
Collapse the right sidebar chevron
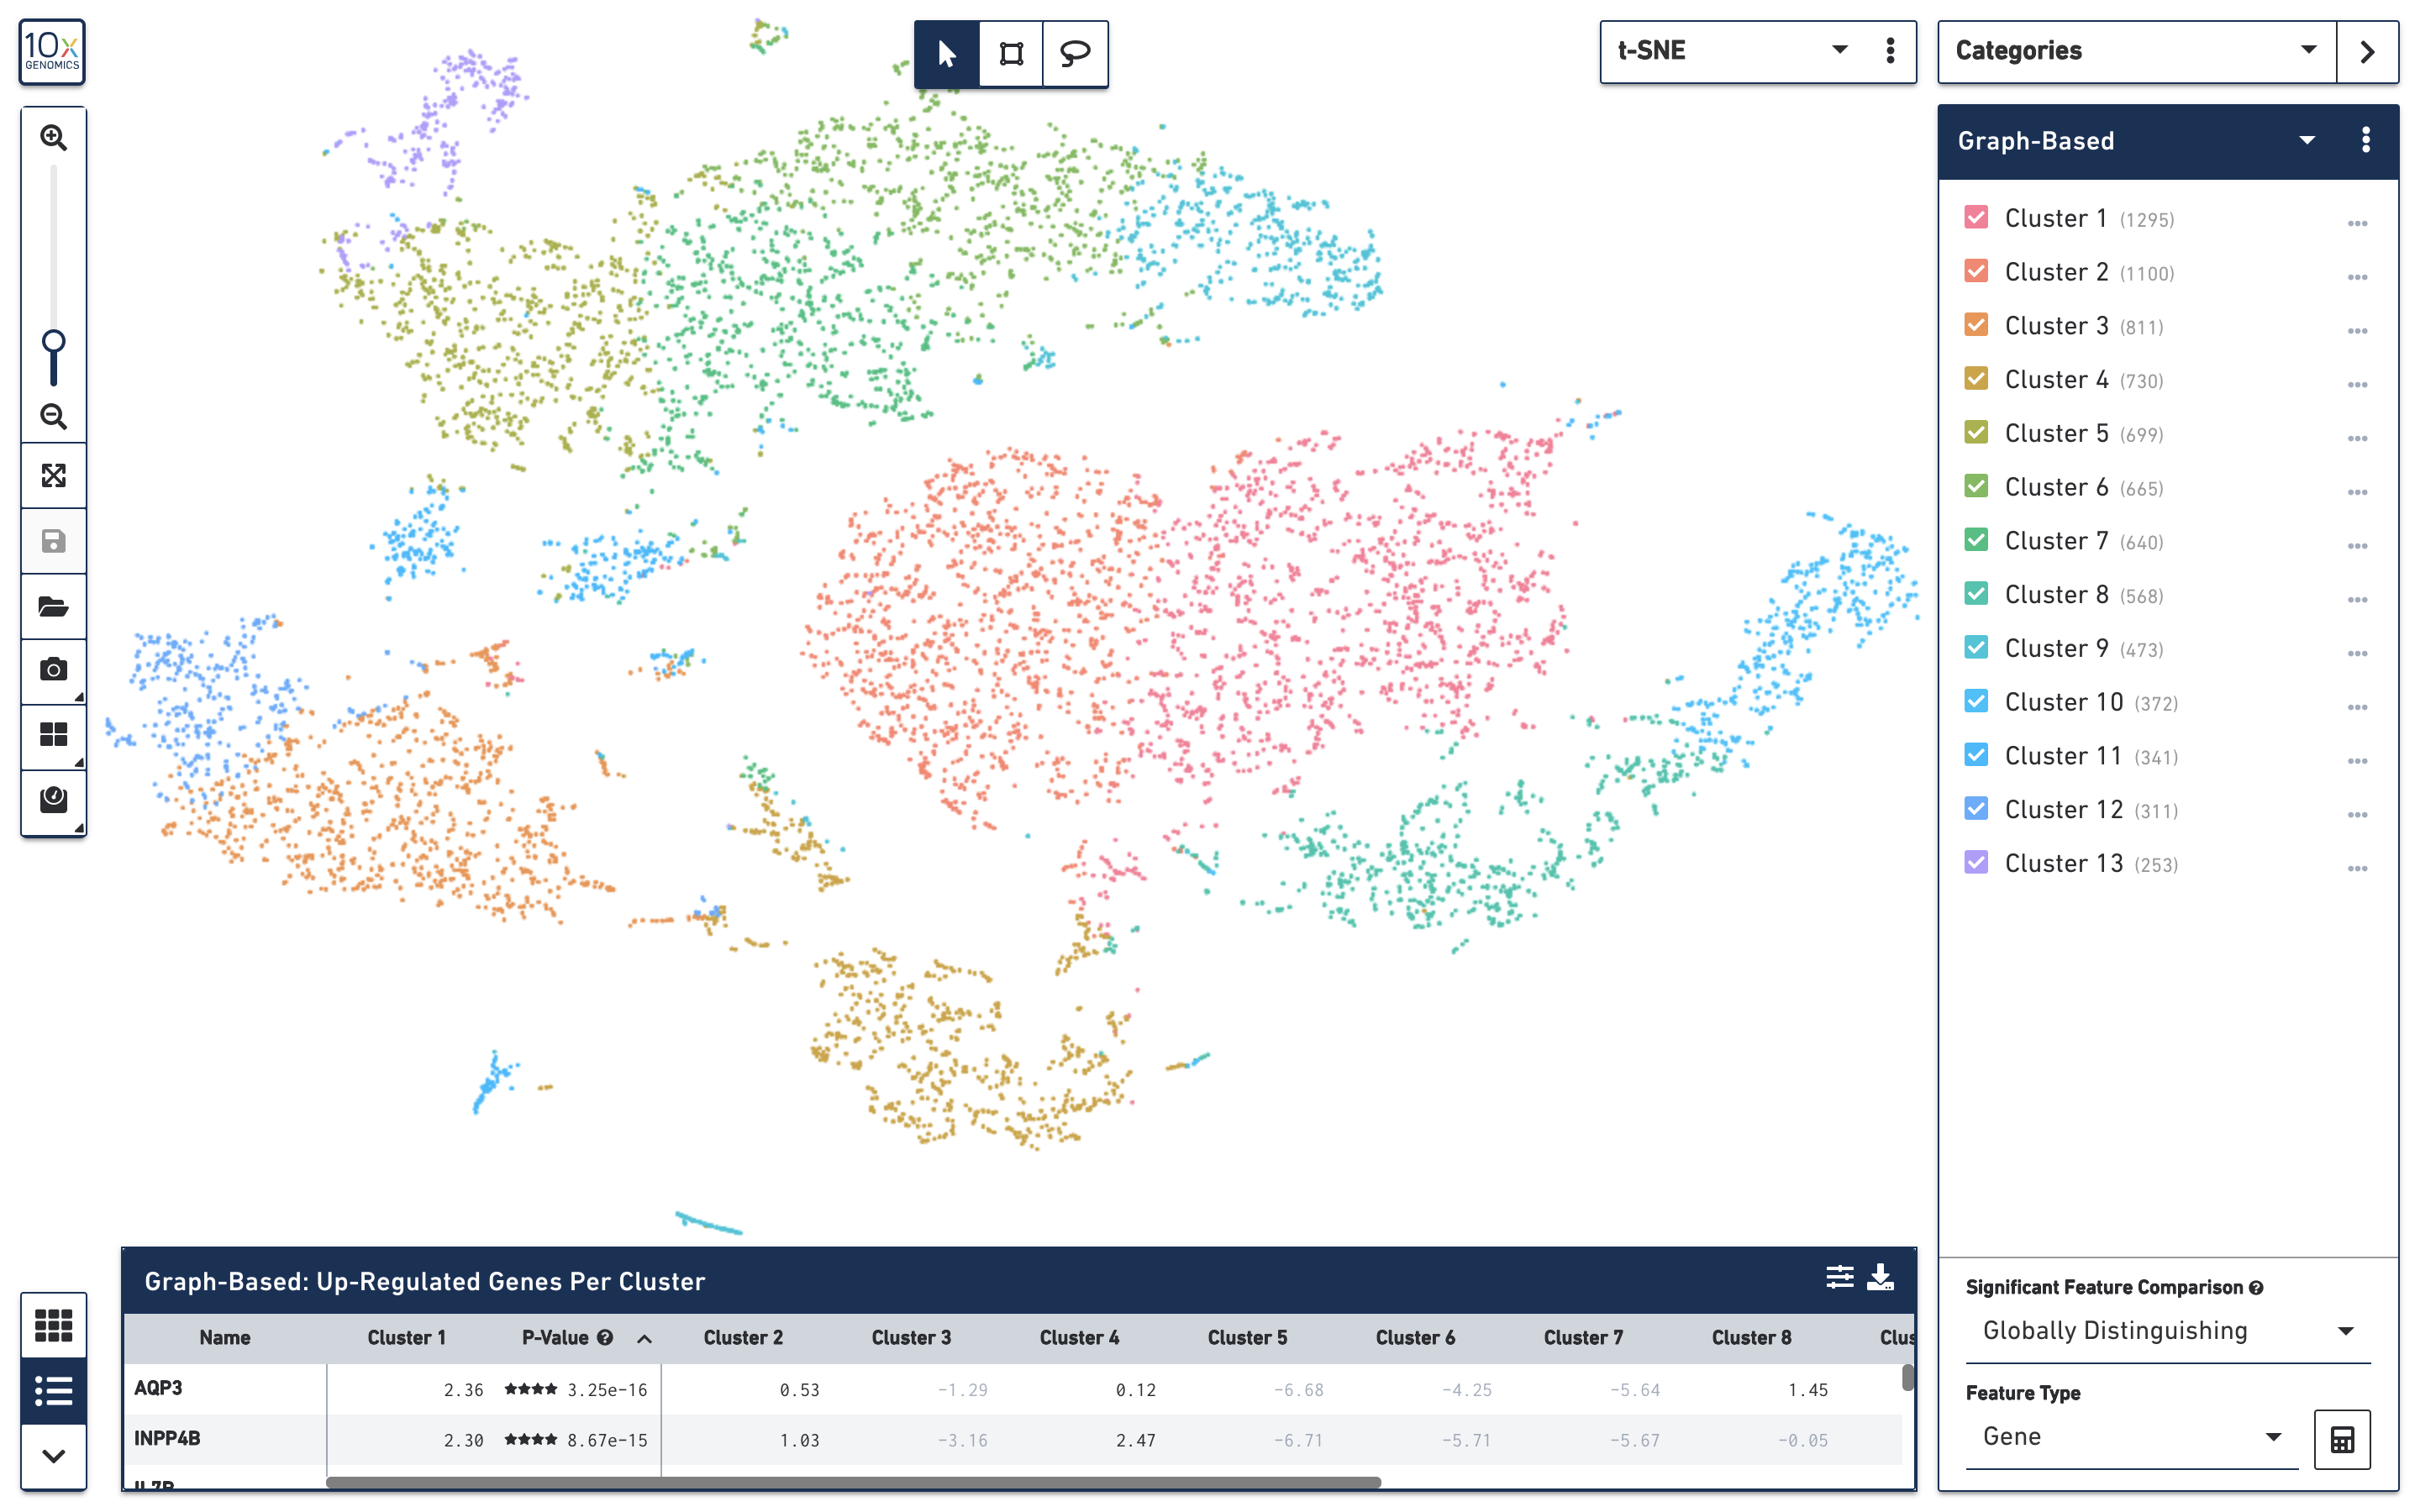(x=2367, y=52)
